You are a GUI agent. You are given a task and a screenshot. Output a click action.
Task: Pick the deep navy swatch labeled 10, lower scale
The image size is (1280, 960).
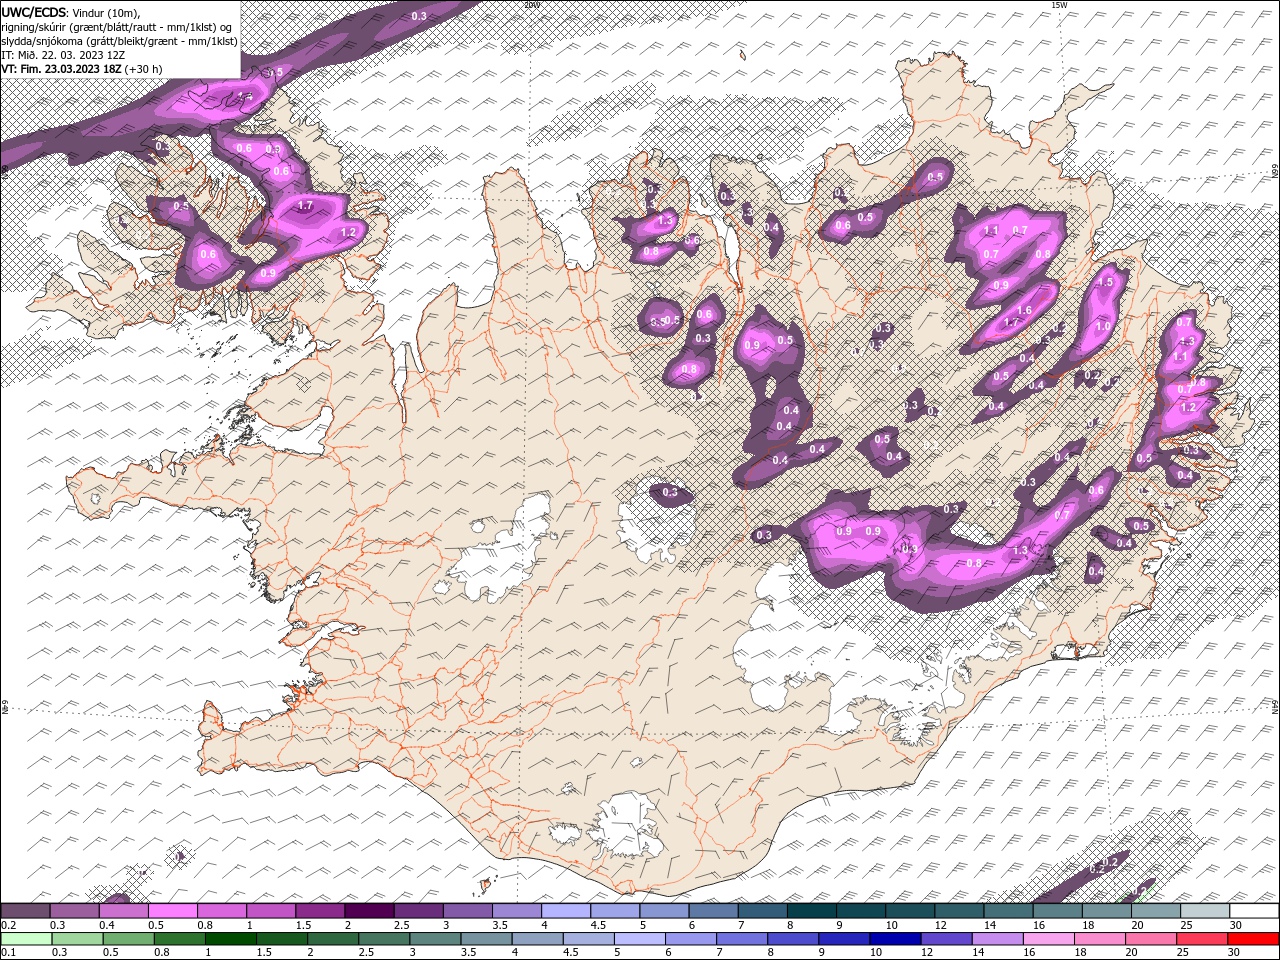tap(894, 939)
